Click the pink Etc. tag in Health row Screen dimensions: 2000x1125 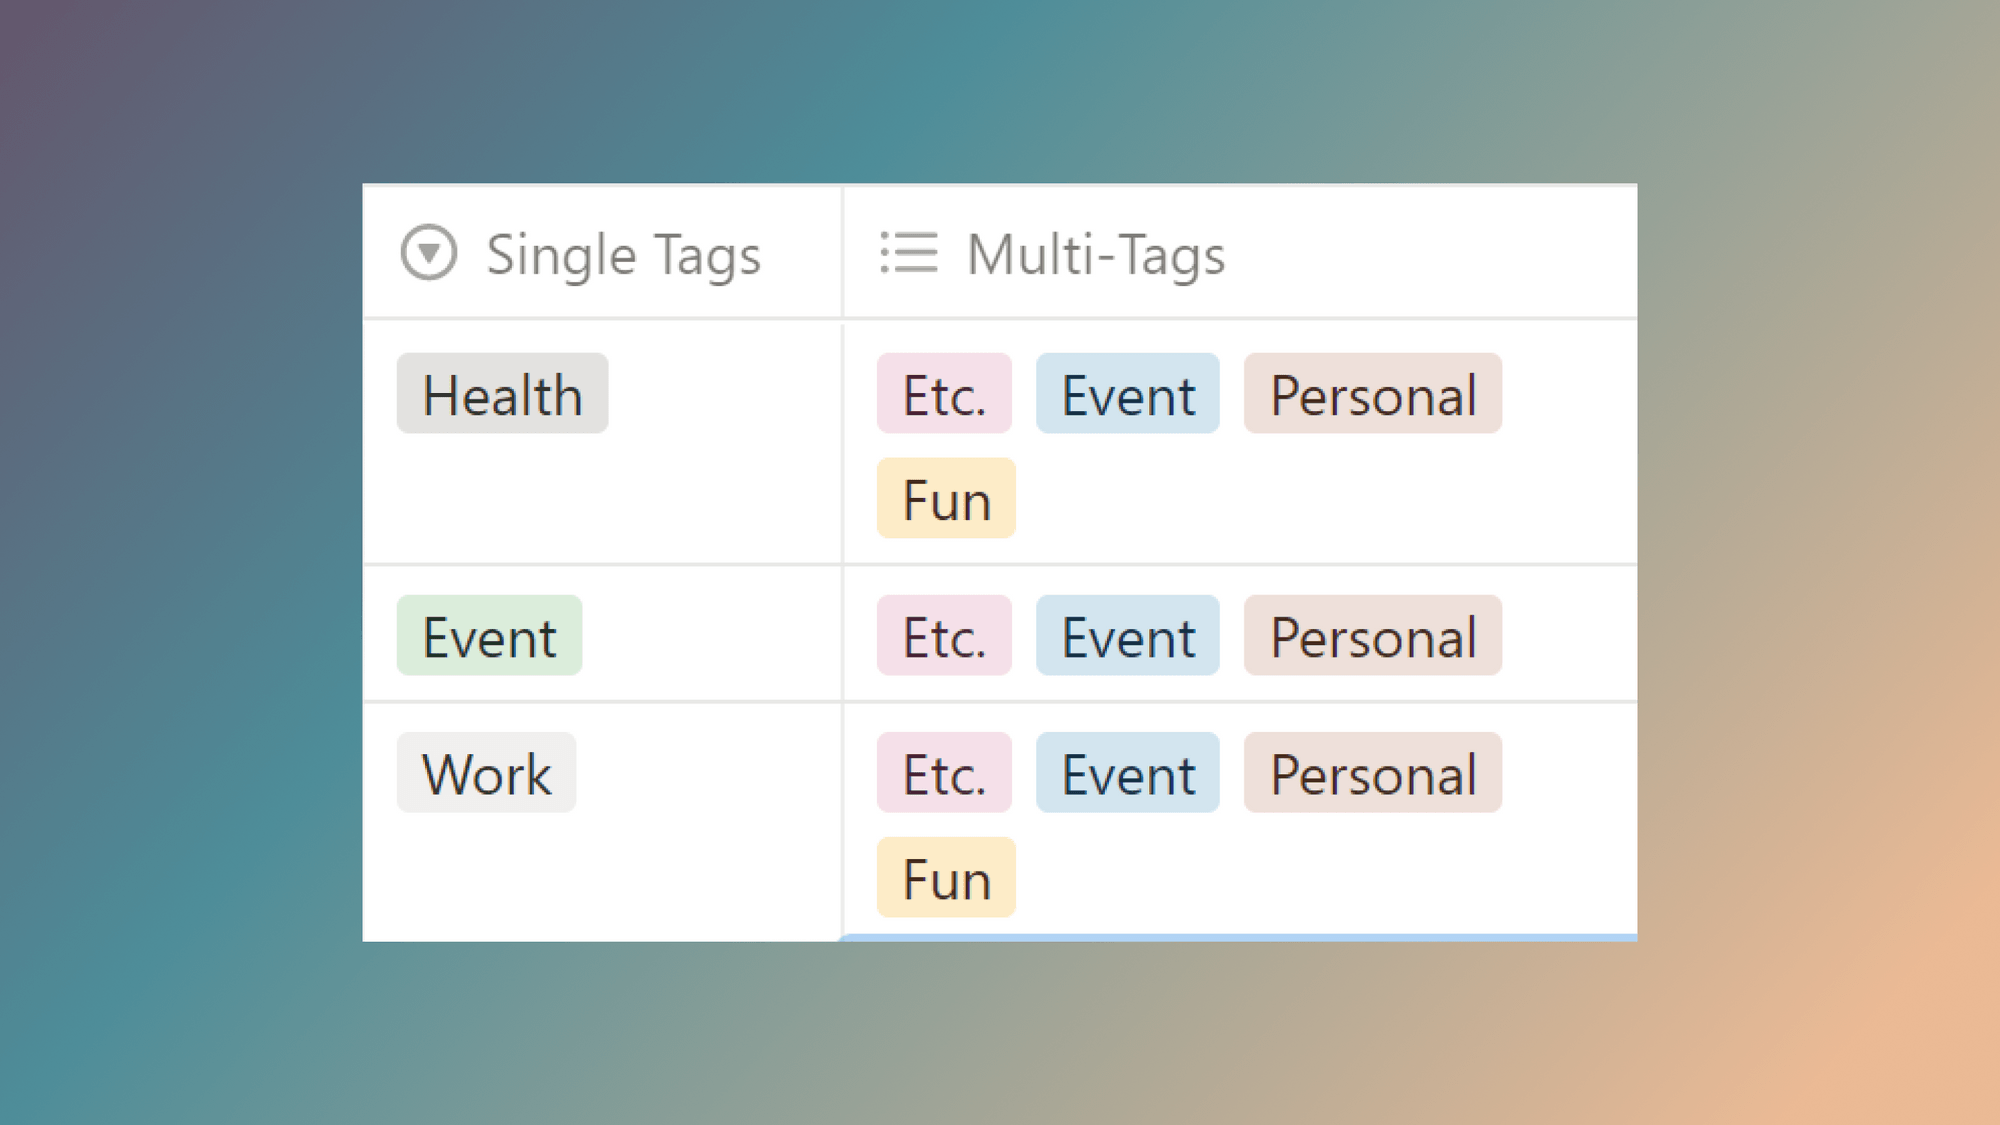(943, 394)
